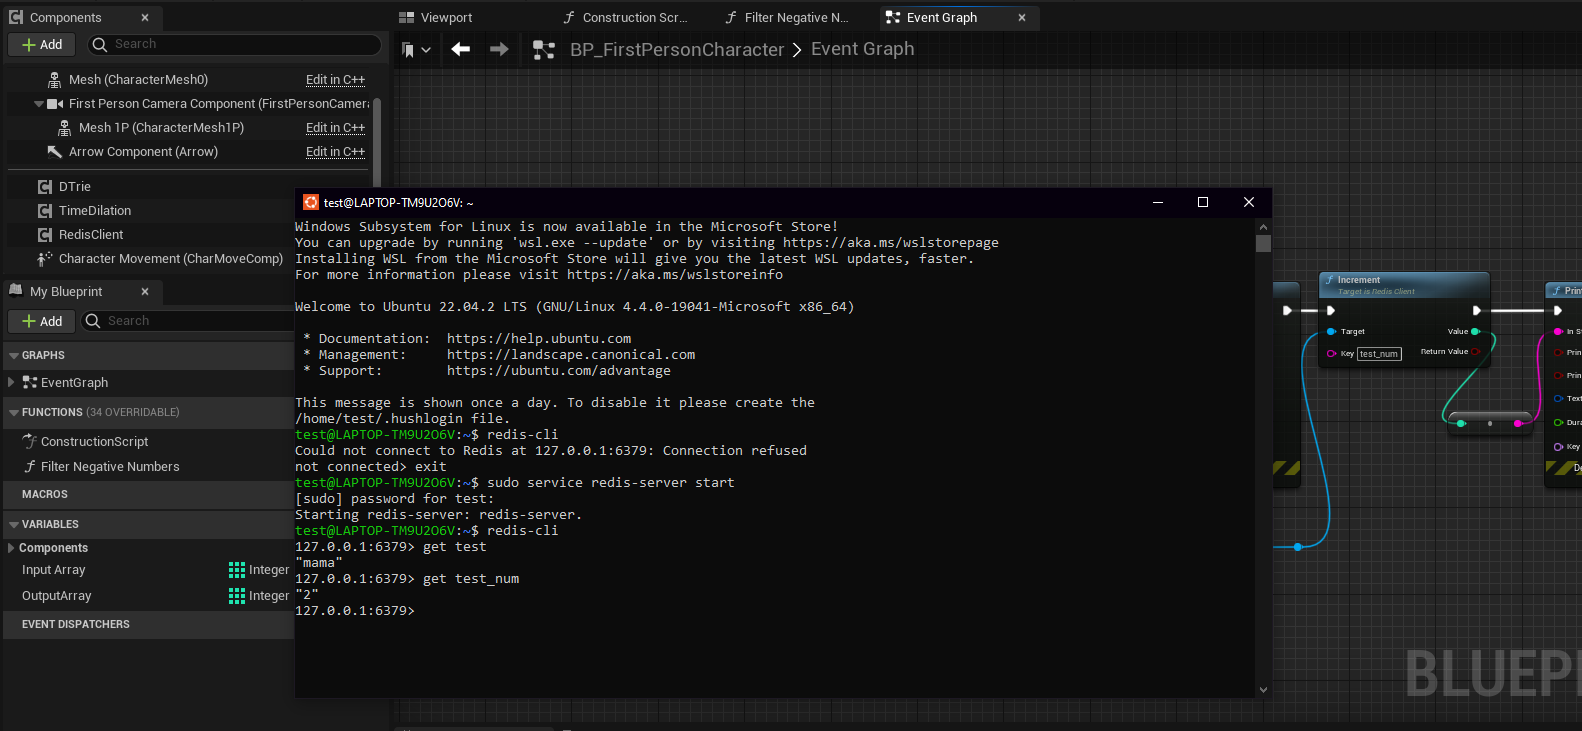Image resolution: width=1582 pixels, height=731 pixels.
Task: Switch to the Construction Script tab
Action: pyautogui.click(x=625, y=17)
